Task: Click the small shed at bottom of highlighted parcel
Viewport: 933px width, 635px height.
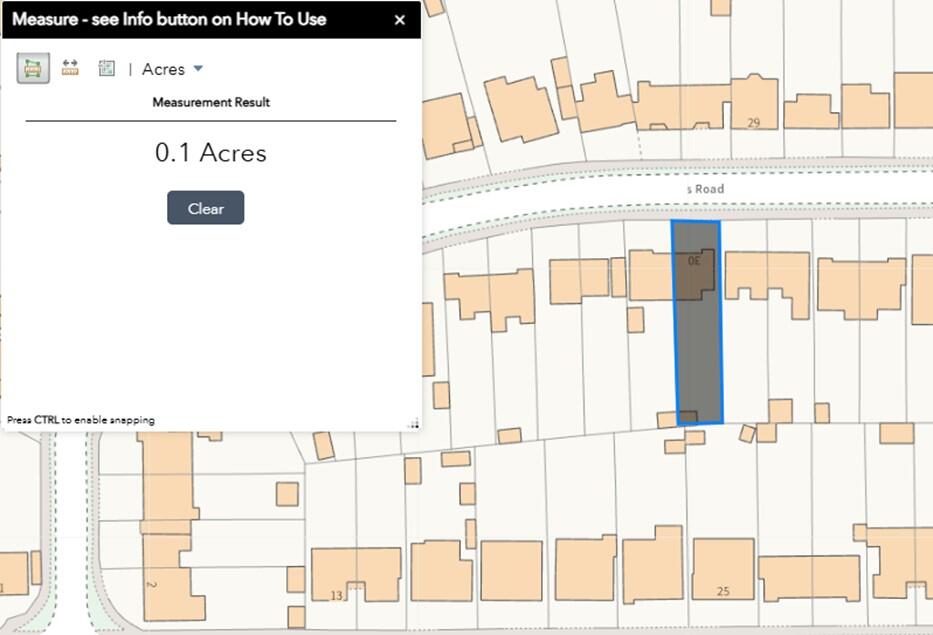Action: 688,417
